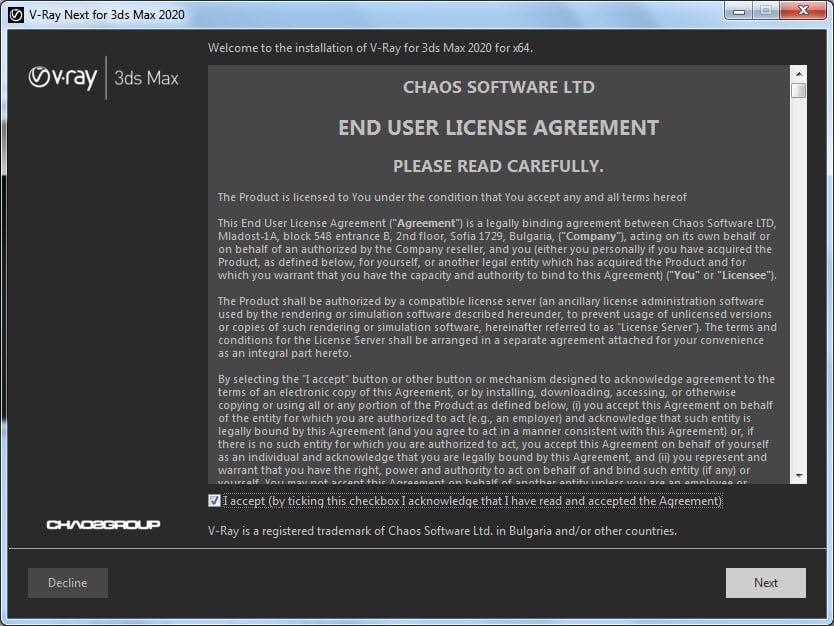The height and width of the screenshot is (626, 834).
Task: Click the PLEASE READ CAREFULLY heading
Action: (498, 166)
